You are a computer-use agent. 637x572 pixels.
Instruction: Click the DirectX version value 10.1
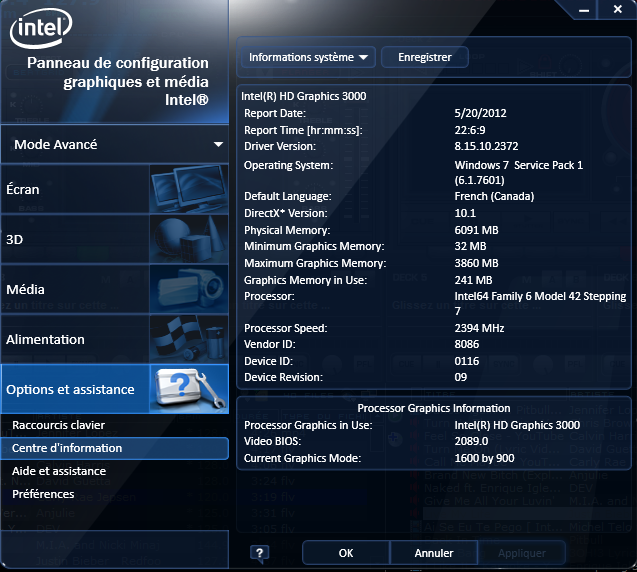pos(465,213)
